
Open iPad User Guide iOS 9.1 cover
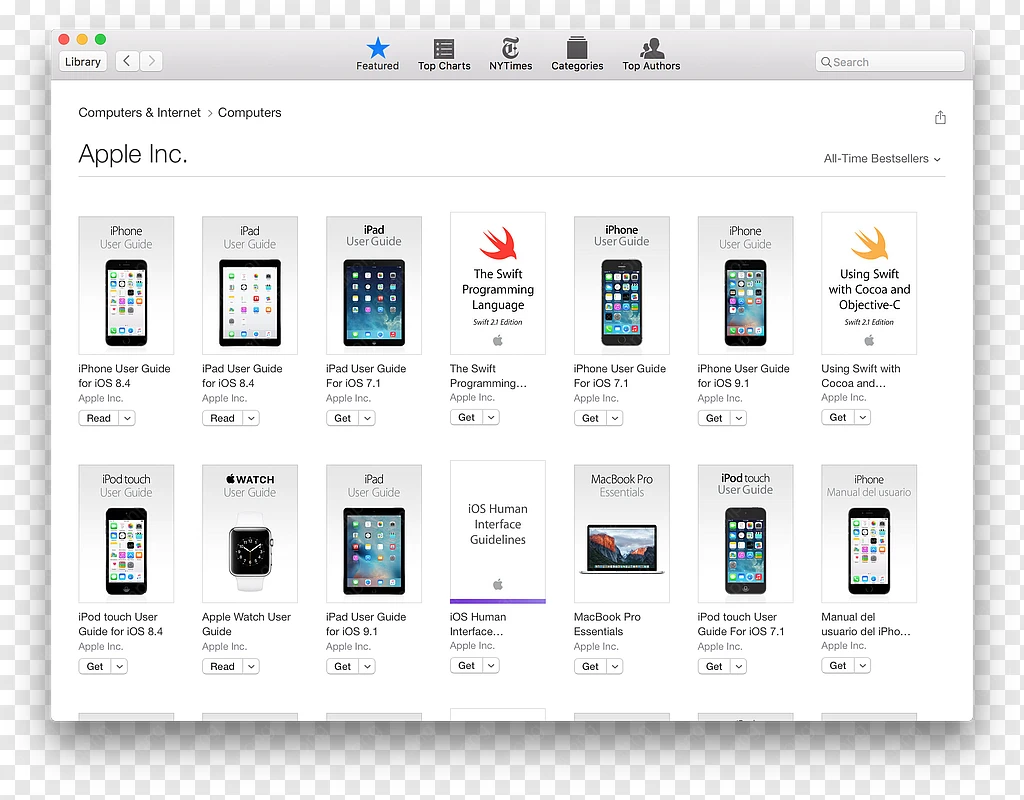(x=374, y=534)
